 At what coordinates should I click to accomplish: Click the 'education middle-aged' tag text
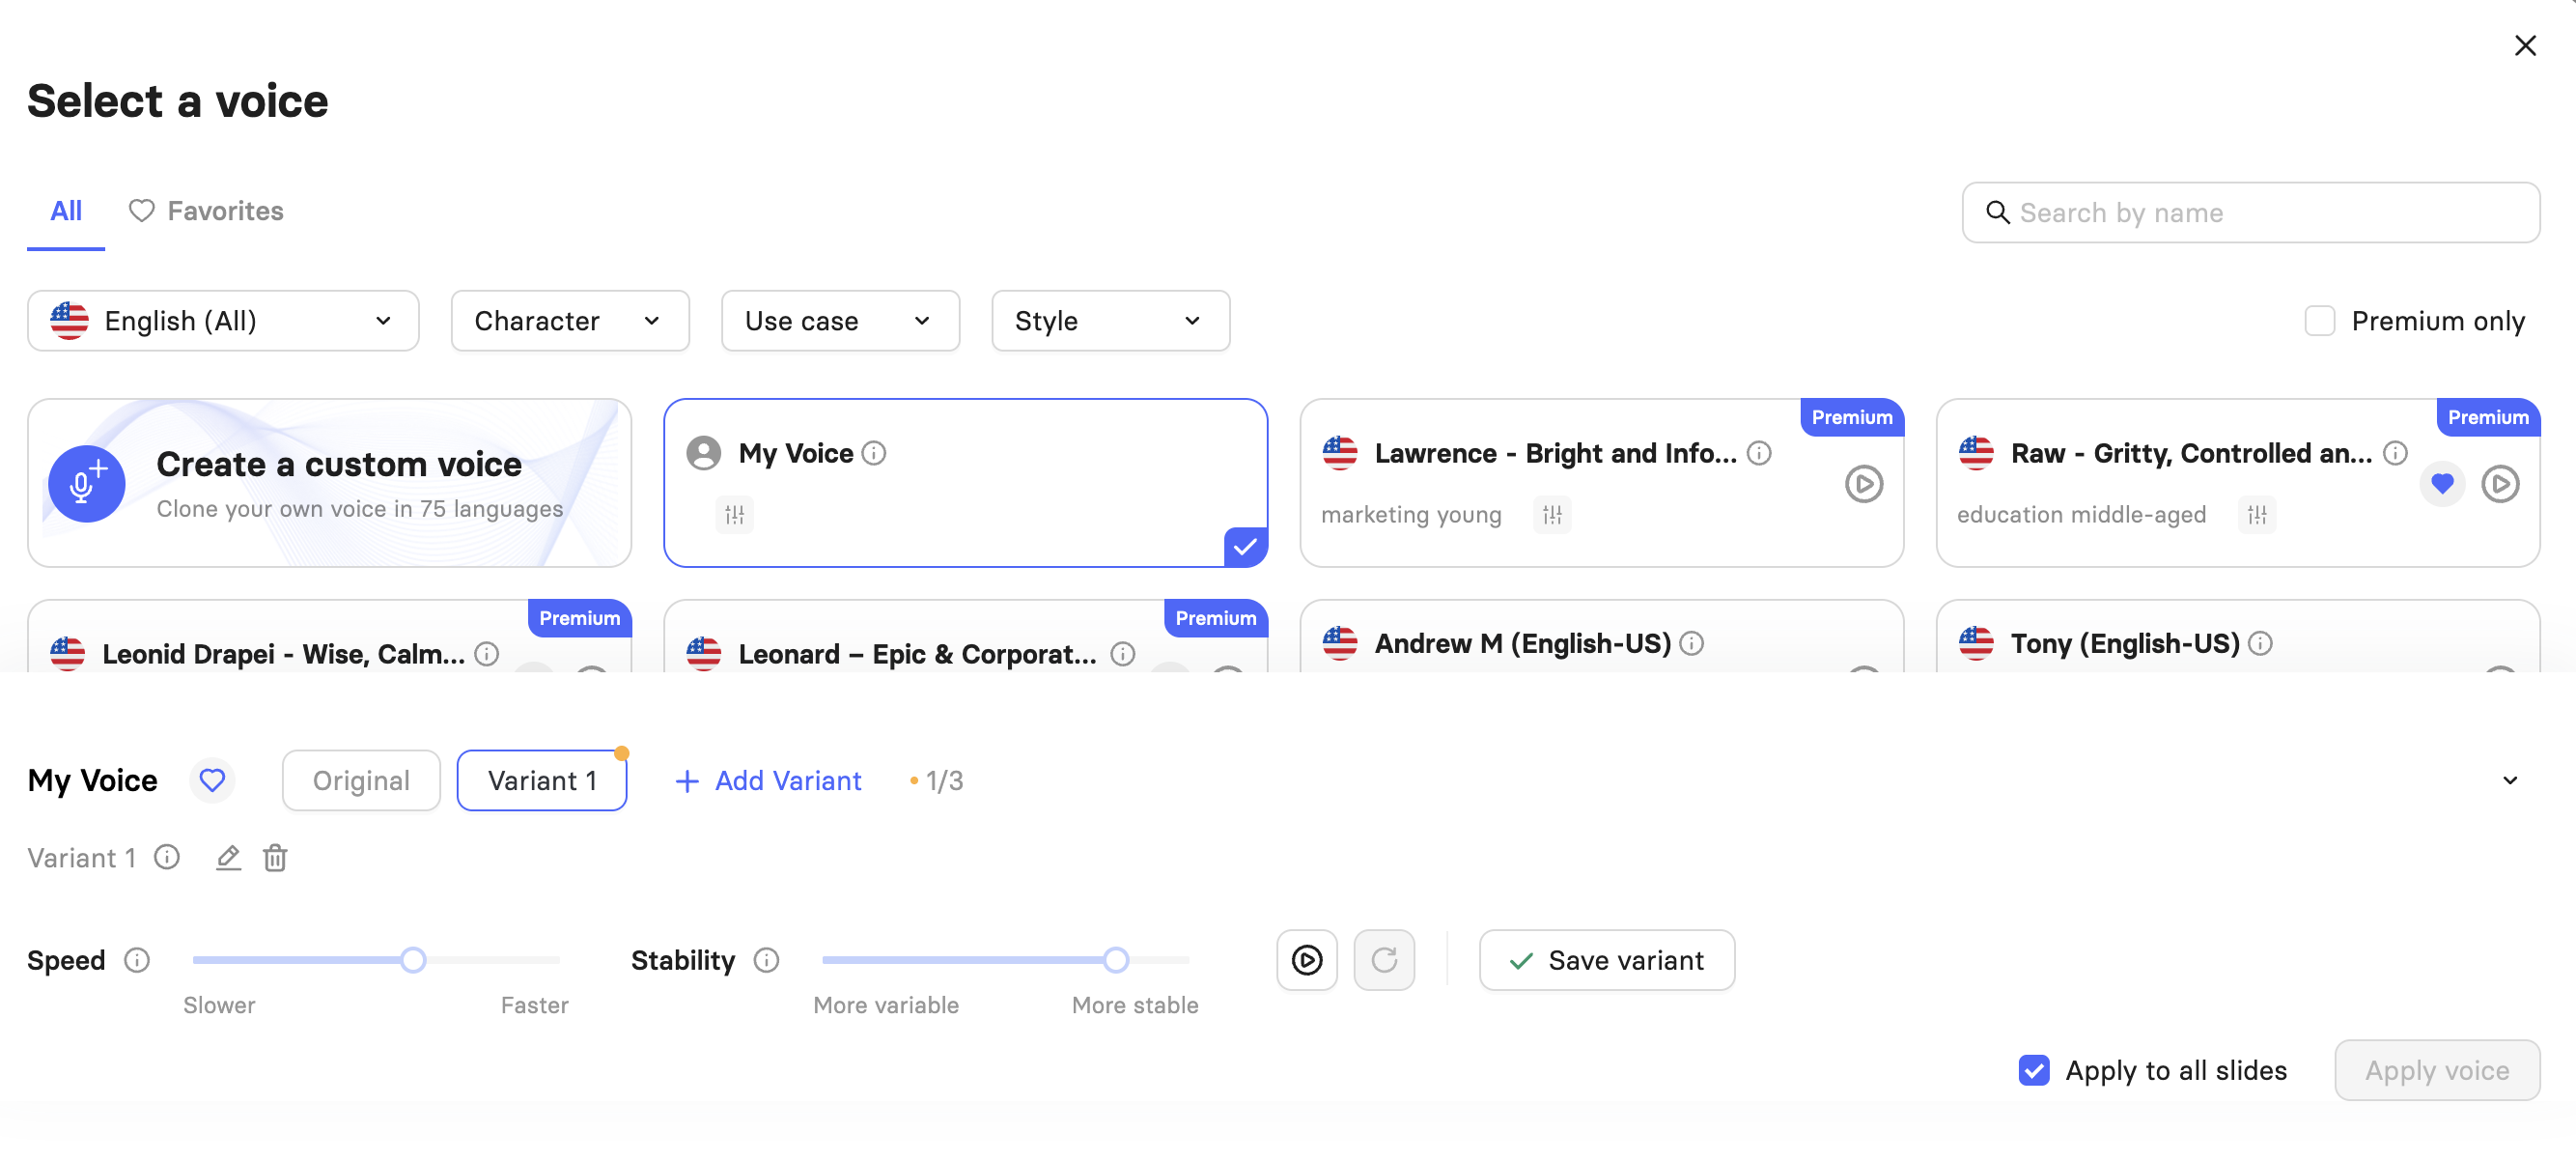[2081, 515]
